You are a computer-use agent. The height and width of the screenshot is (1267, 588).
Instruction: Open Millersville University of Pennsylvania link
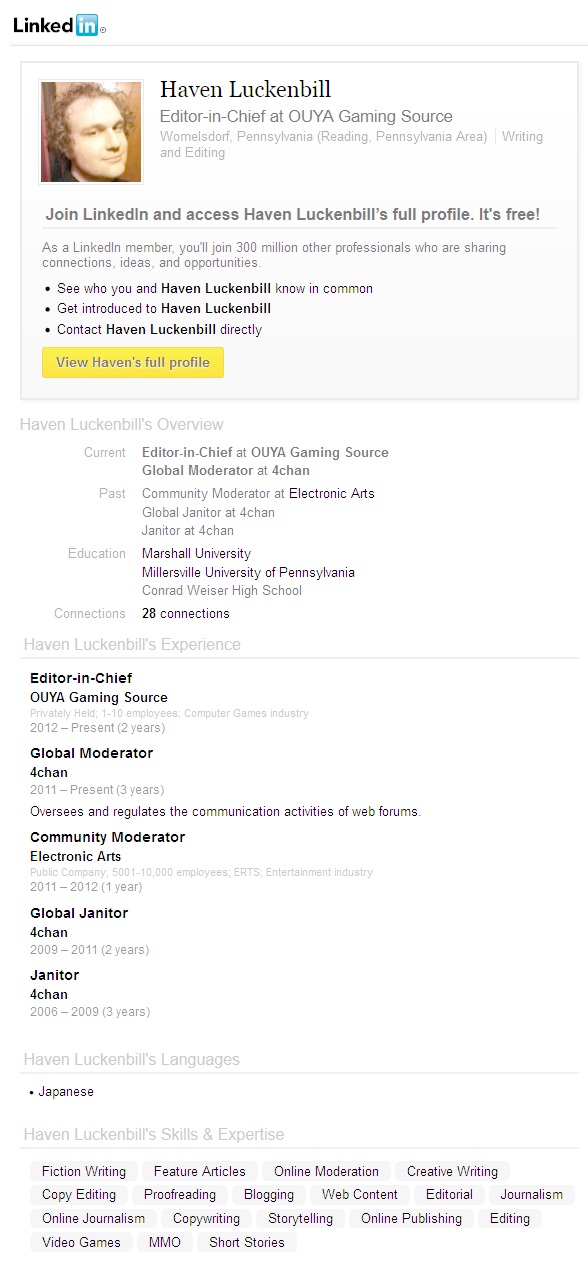(248, 572)
